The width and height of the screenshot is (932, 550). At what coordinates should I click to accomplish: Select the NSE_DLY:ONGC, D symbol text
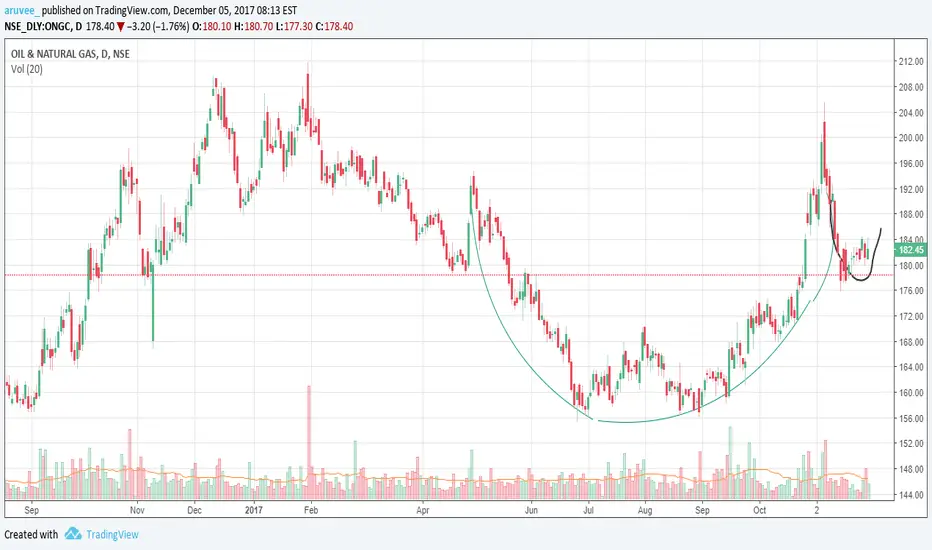point(43,26)
